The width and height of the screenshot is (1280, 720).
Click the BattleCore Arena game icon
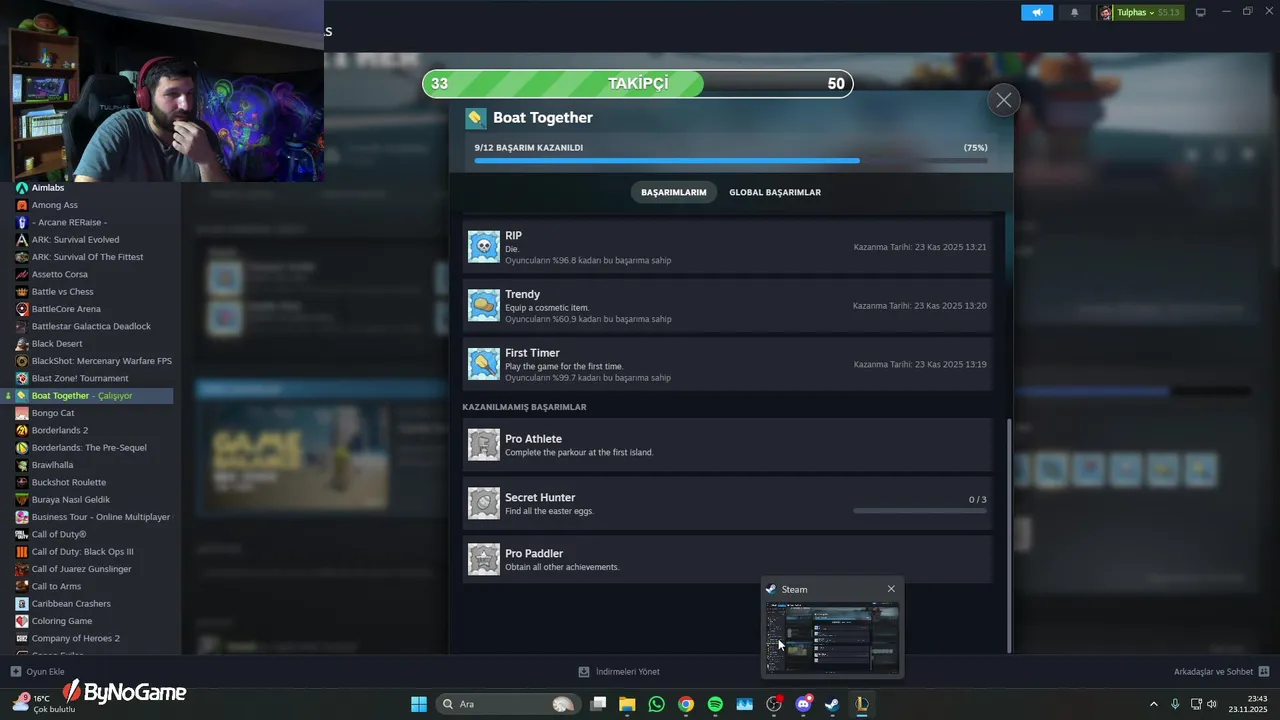click(x=22, y=309)
